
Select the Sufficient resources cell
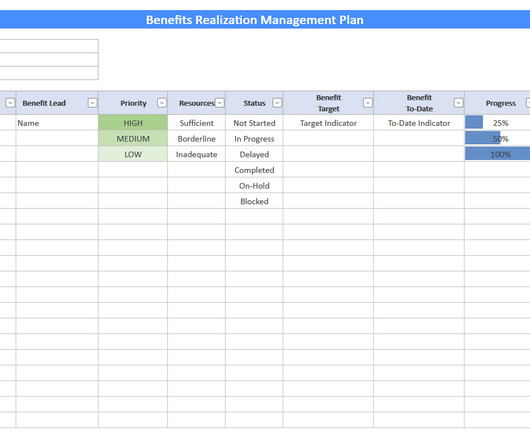(x=196, y=123)
